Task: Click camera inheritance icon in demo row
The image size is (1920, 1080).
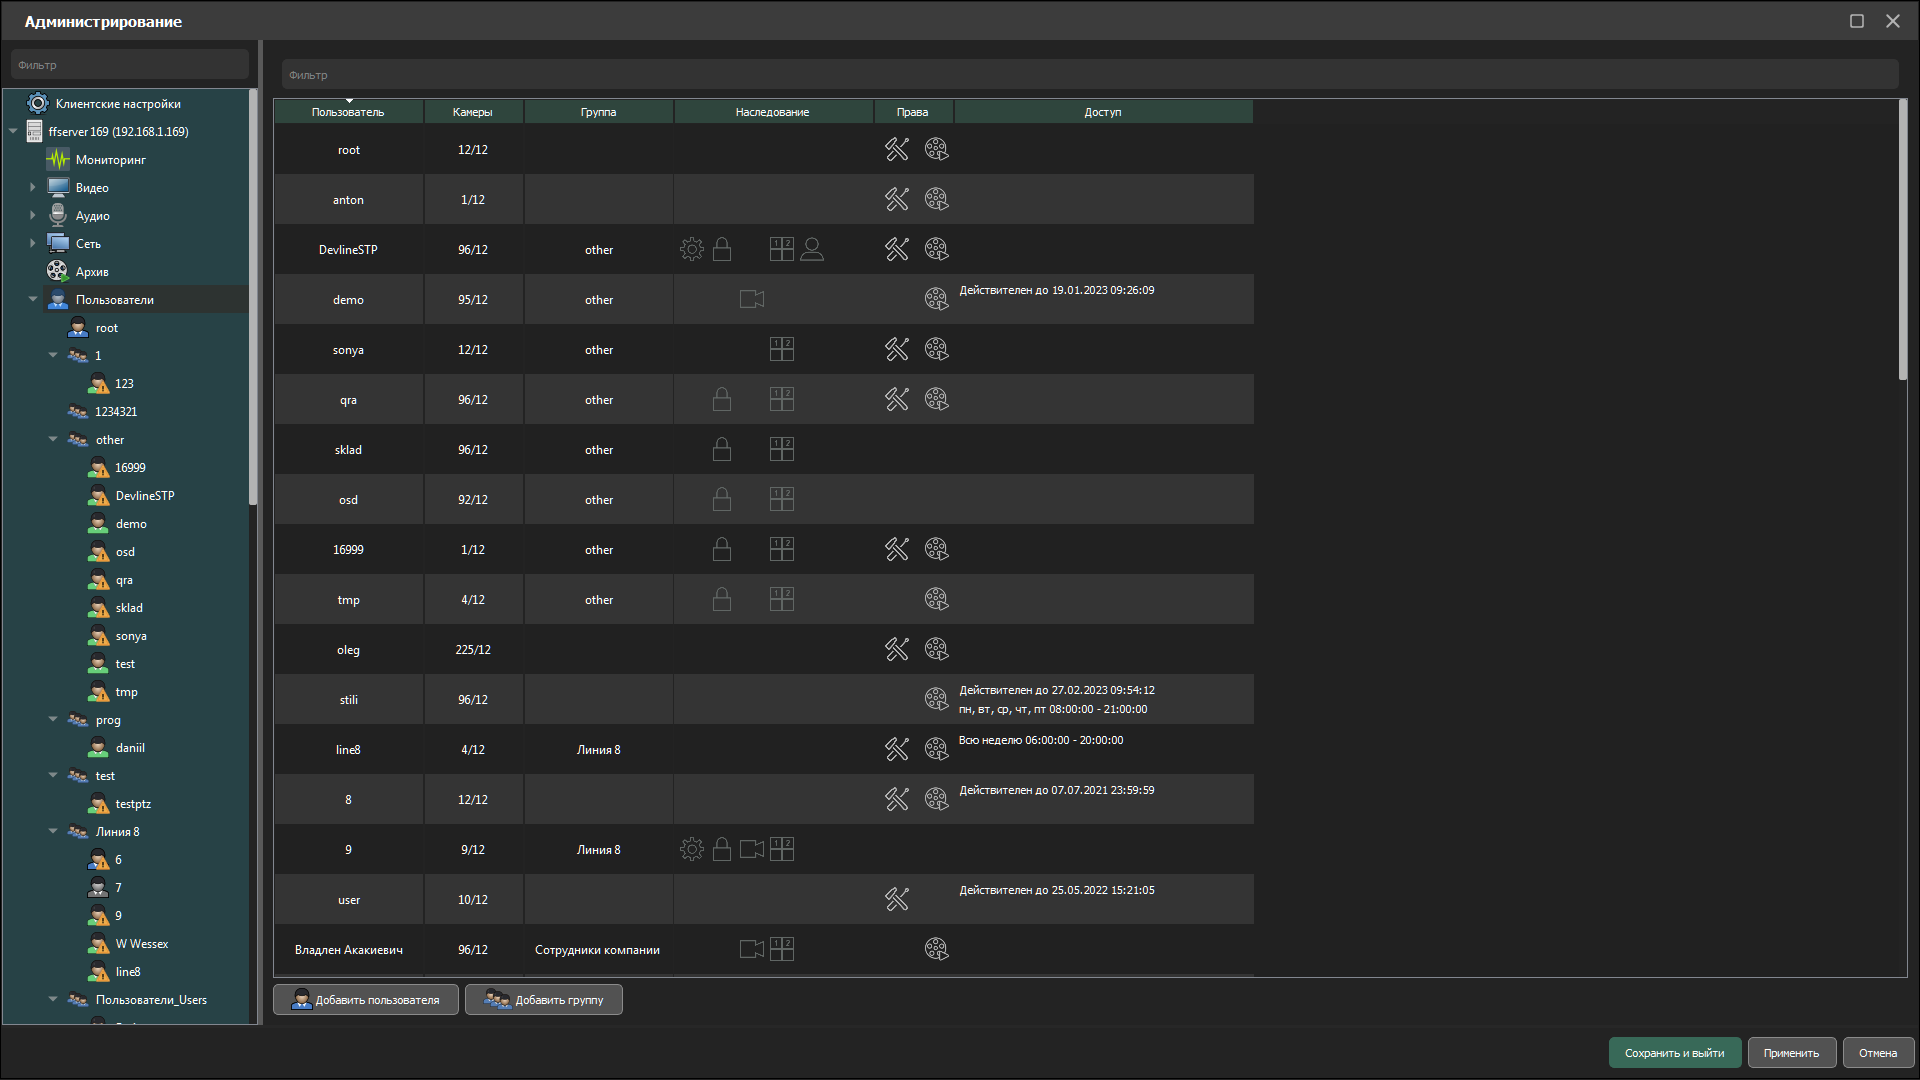Action: [x=751, y=299]
